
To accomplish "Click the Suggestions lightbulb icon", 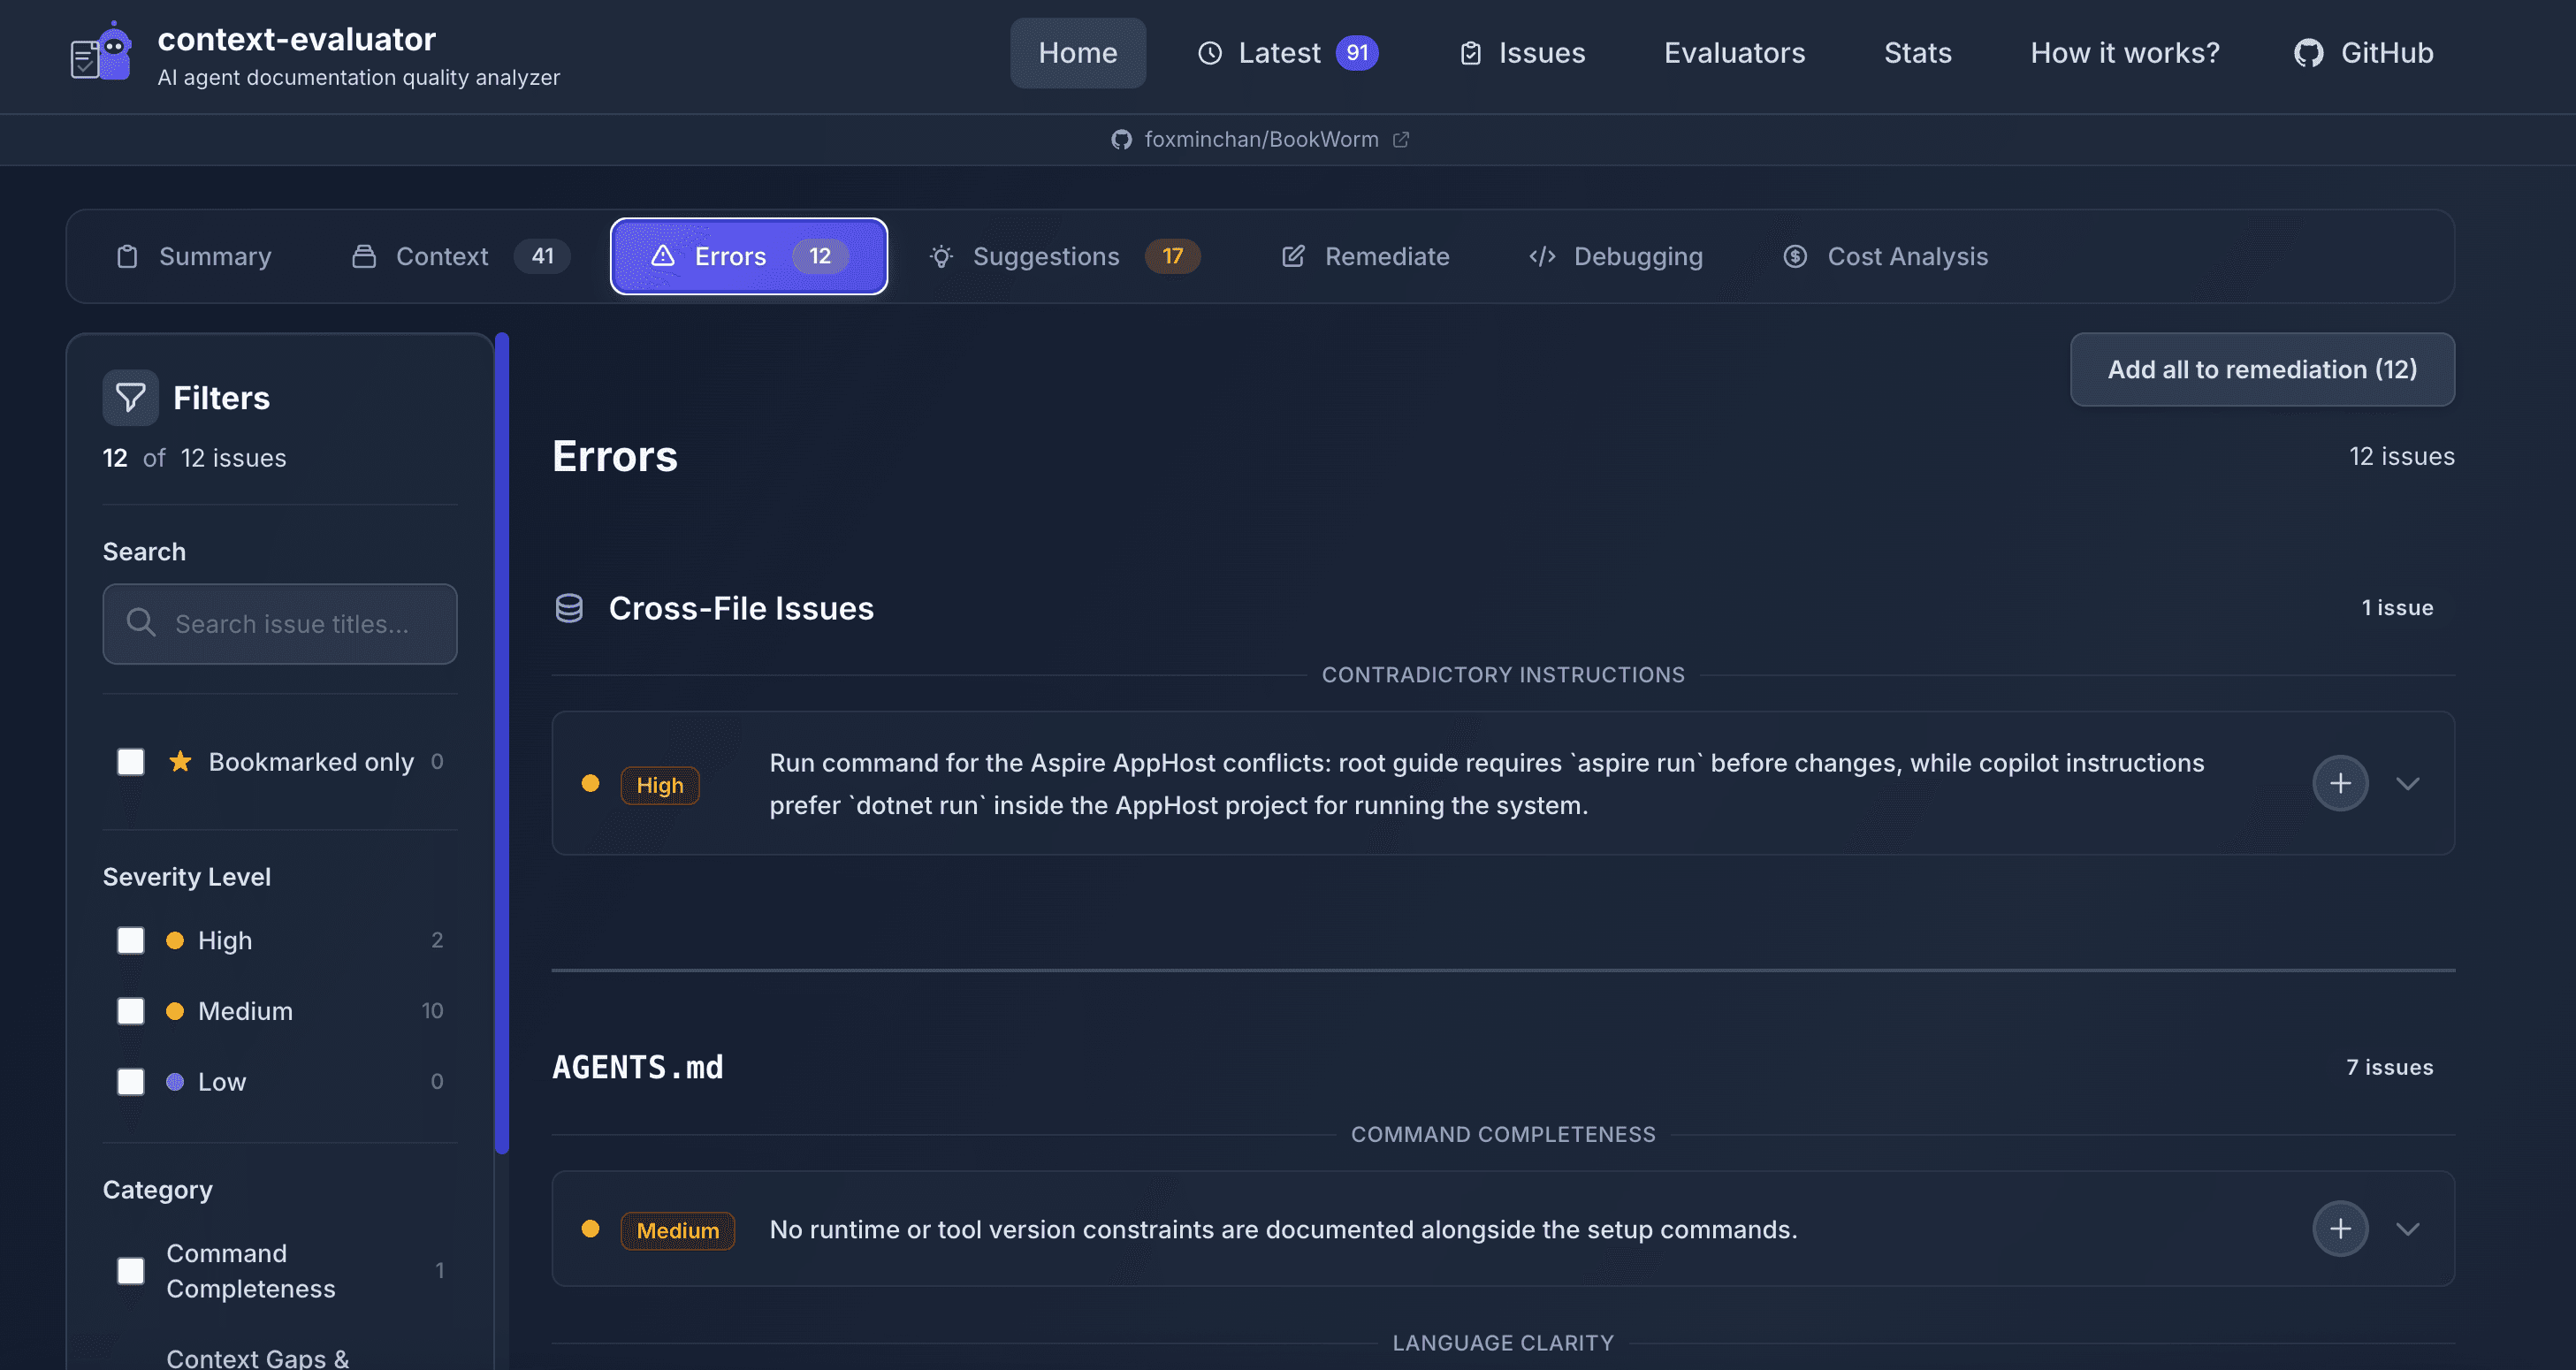I will click(940, 256).
